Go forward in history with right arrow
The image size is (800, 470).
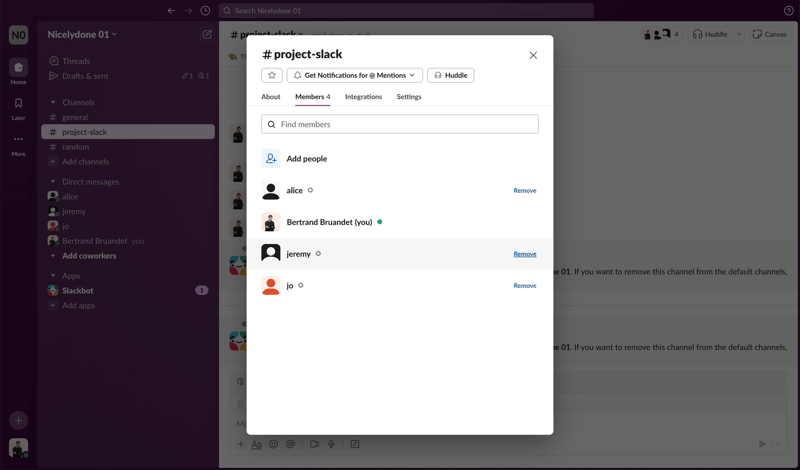[x=188, y=11]
